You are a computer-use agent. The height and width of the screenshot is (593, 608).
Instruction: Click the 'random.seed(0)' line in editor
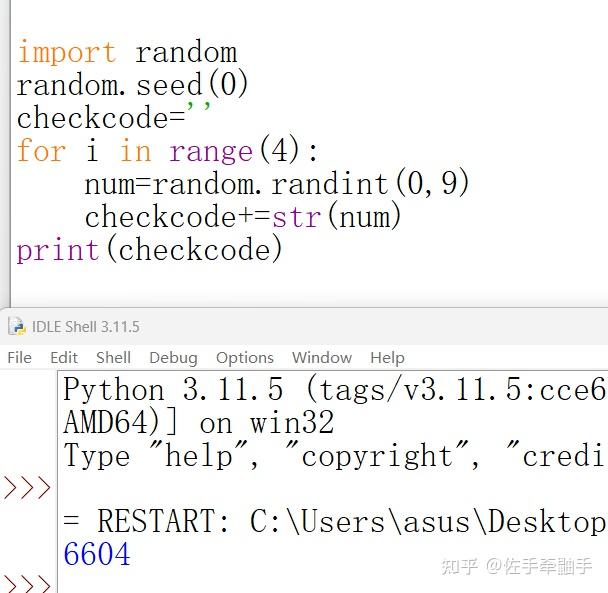click(132, 85)
